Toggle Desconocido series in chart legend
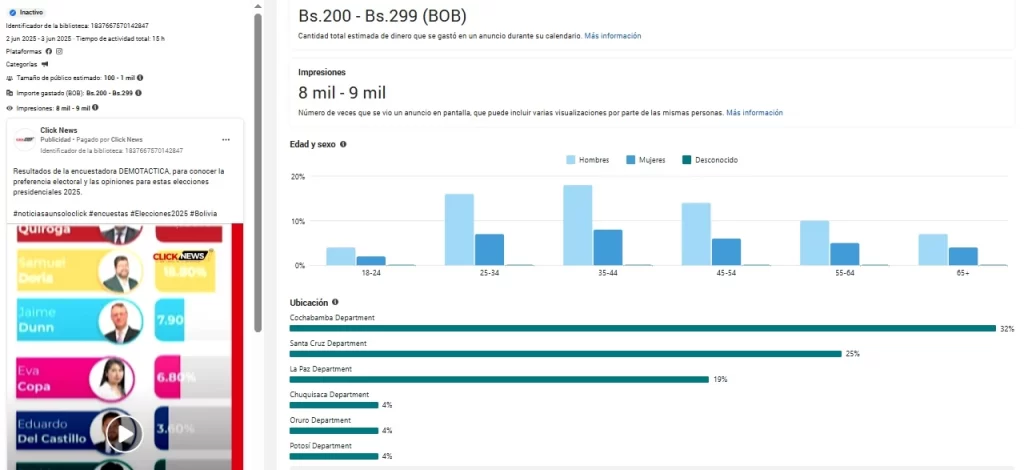The height and width of the screenshot is (470, 1024). coord(710,160)
